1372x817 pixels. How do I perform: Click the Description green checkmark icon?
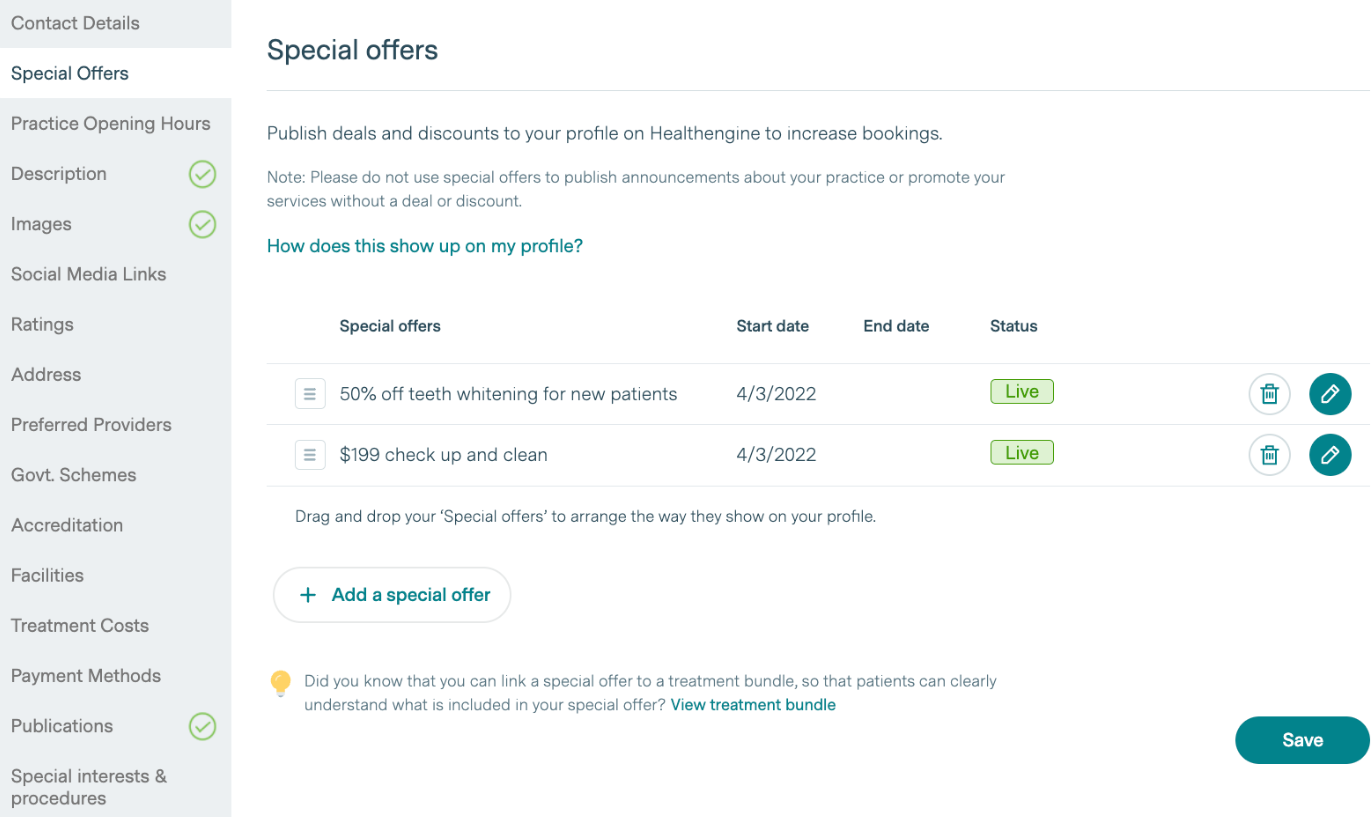[x=202, y=174]
